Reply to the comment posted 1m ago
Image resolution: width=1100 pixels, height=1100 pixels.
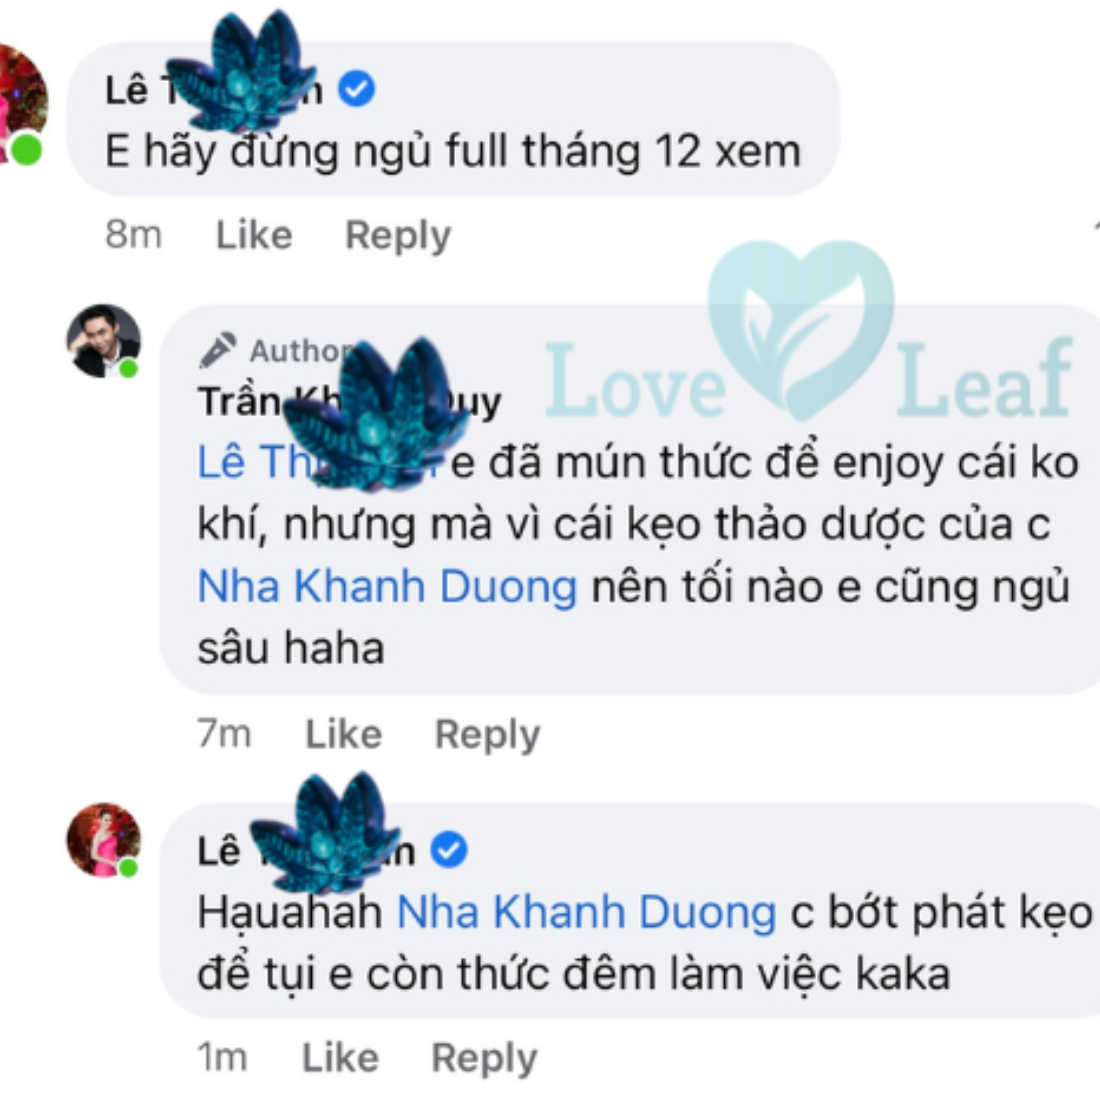point(484,1059)
